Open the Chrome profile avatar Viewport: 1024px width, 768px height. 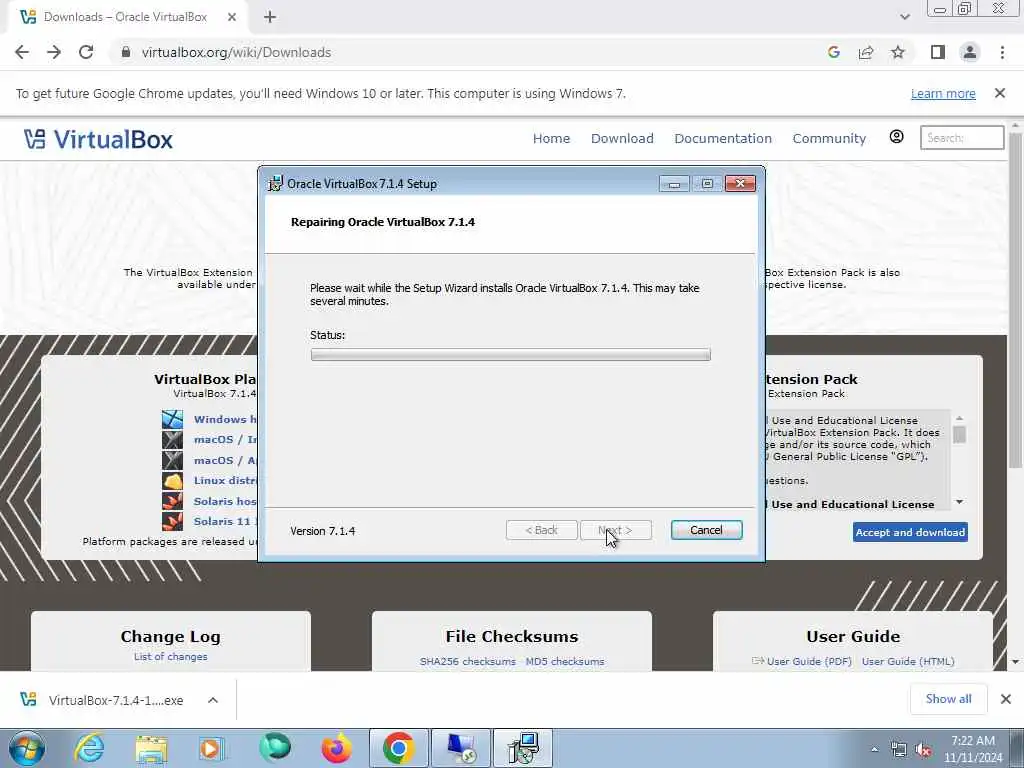[970, 52]
